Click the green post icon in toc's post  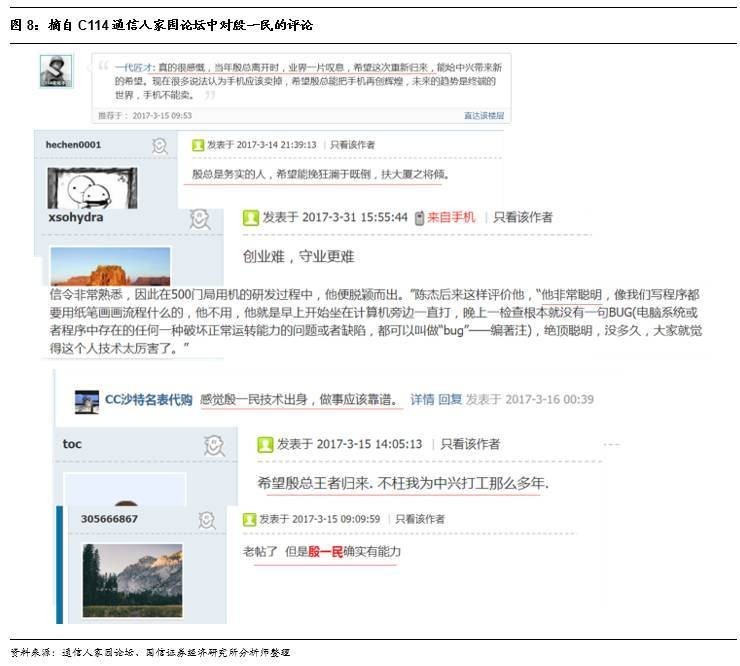[x=265, y=444]
